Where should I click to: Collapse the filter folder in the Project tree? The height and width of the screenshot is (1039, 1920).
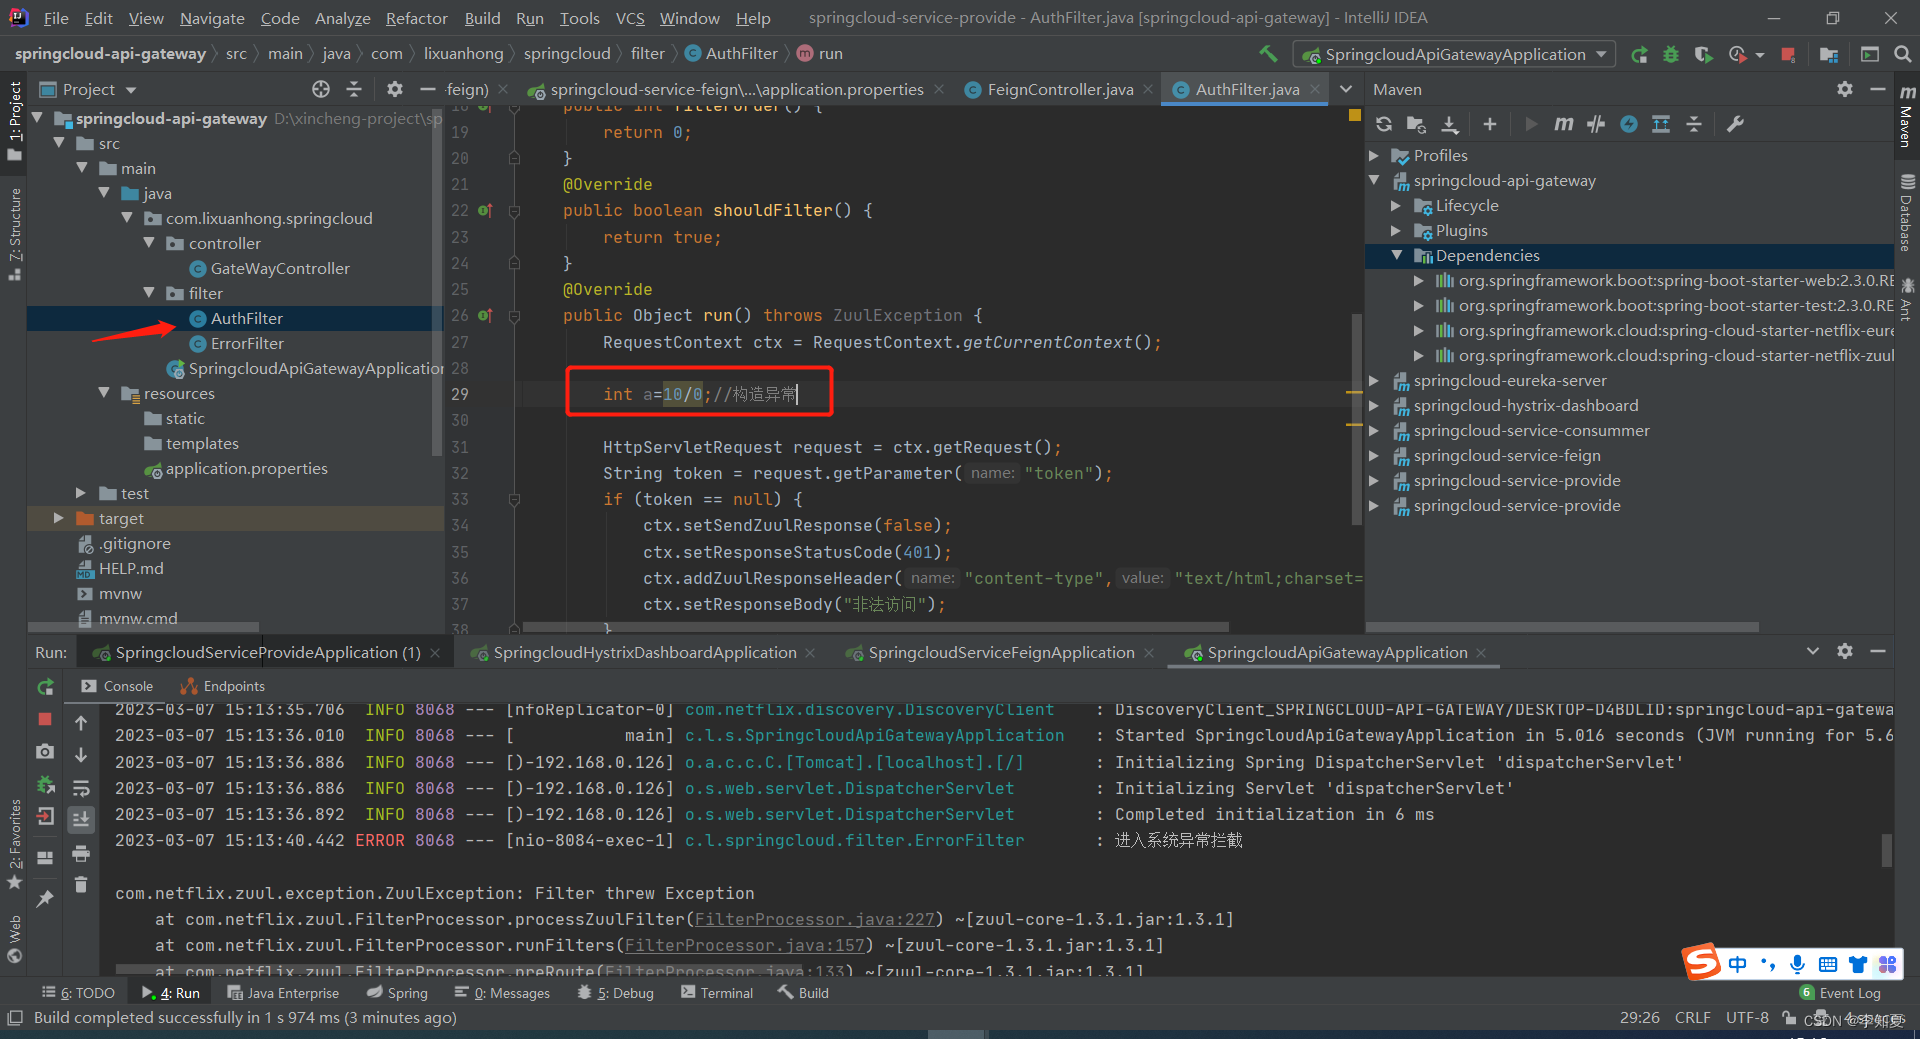point(149,293)
